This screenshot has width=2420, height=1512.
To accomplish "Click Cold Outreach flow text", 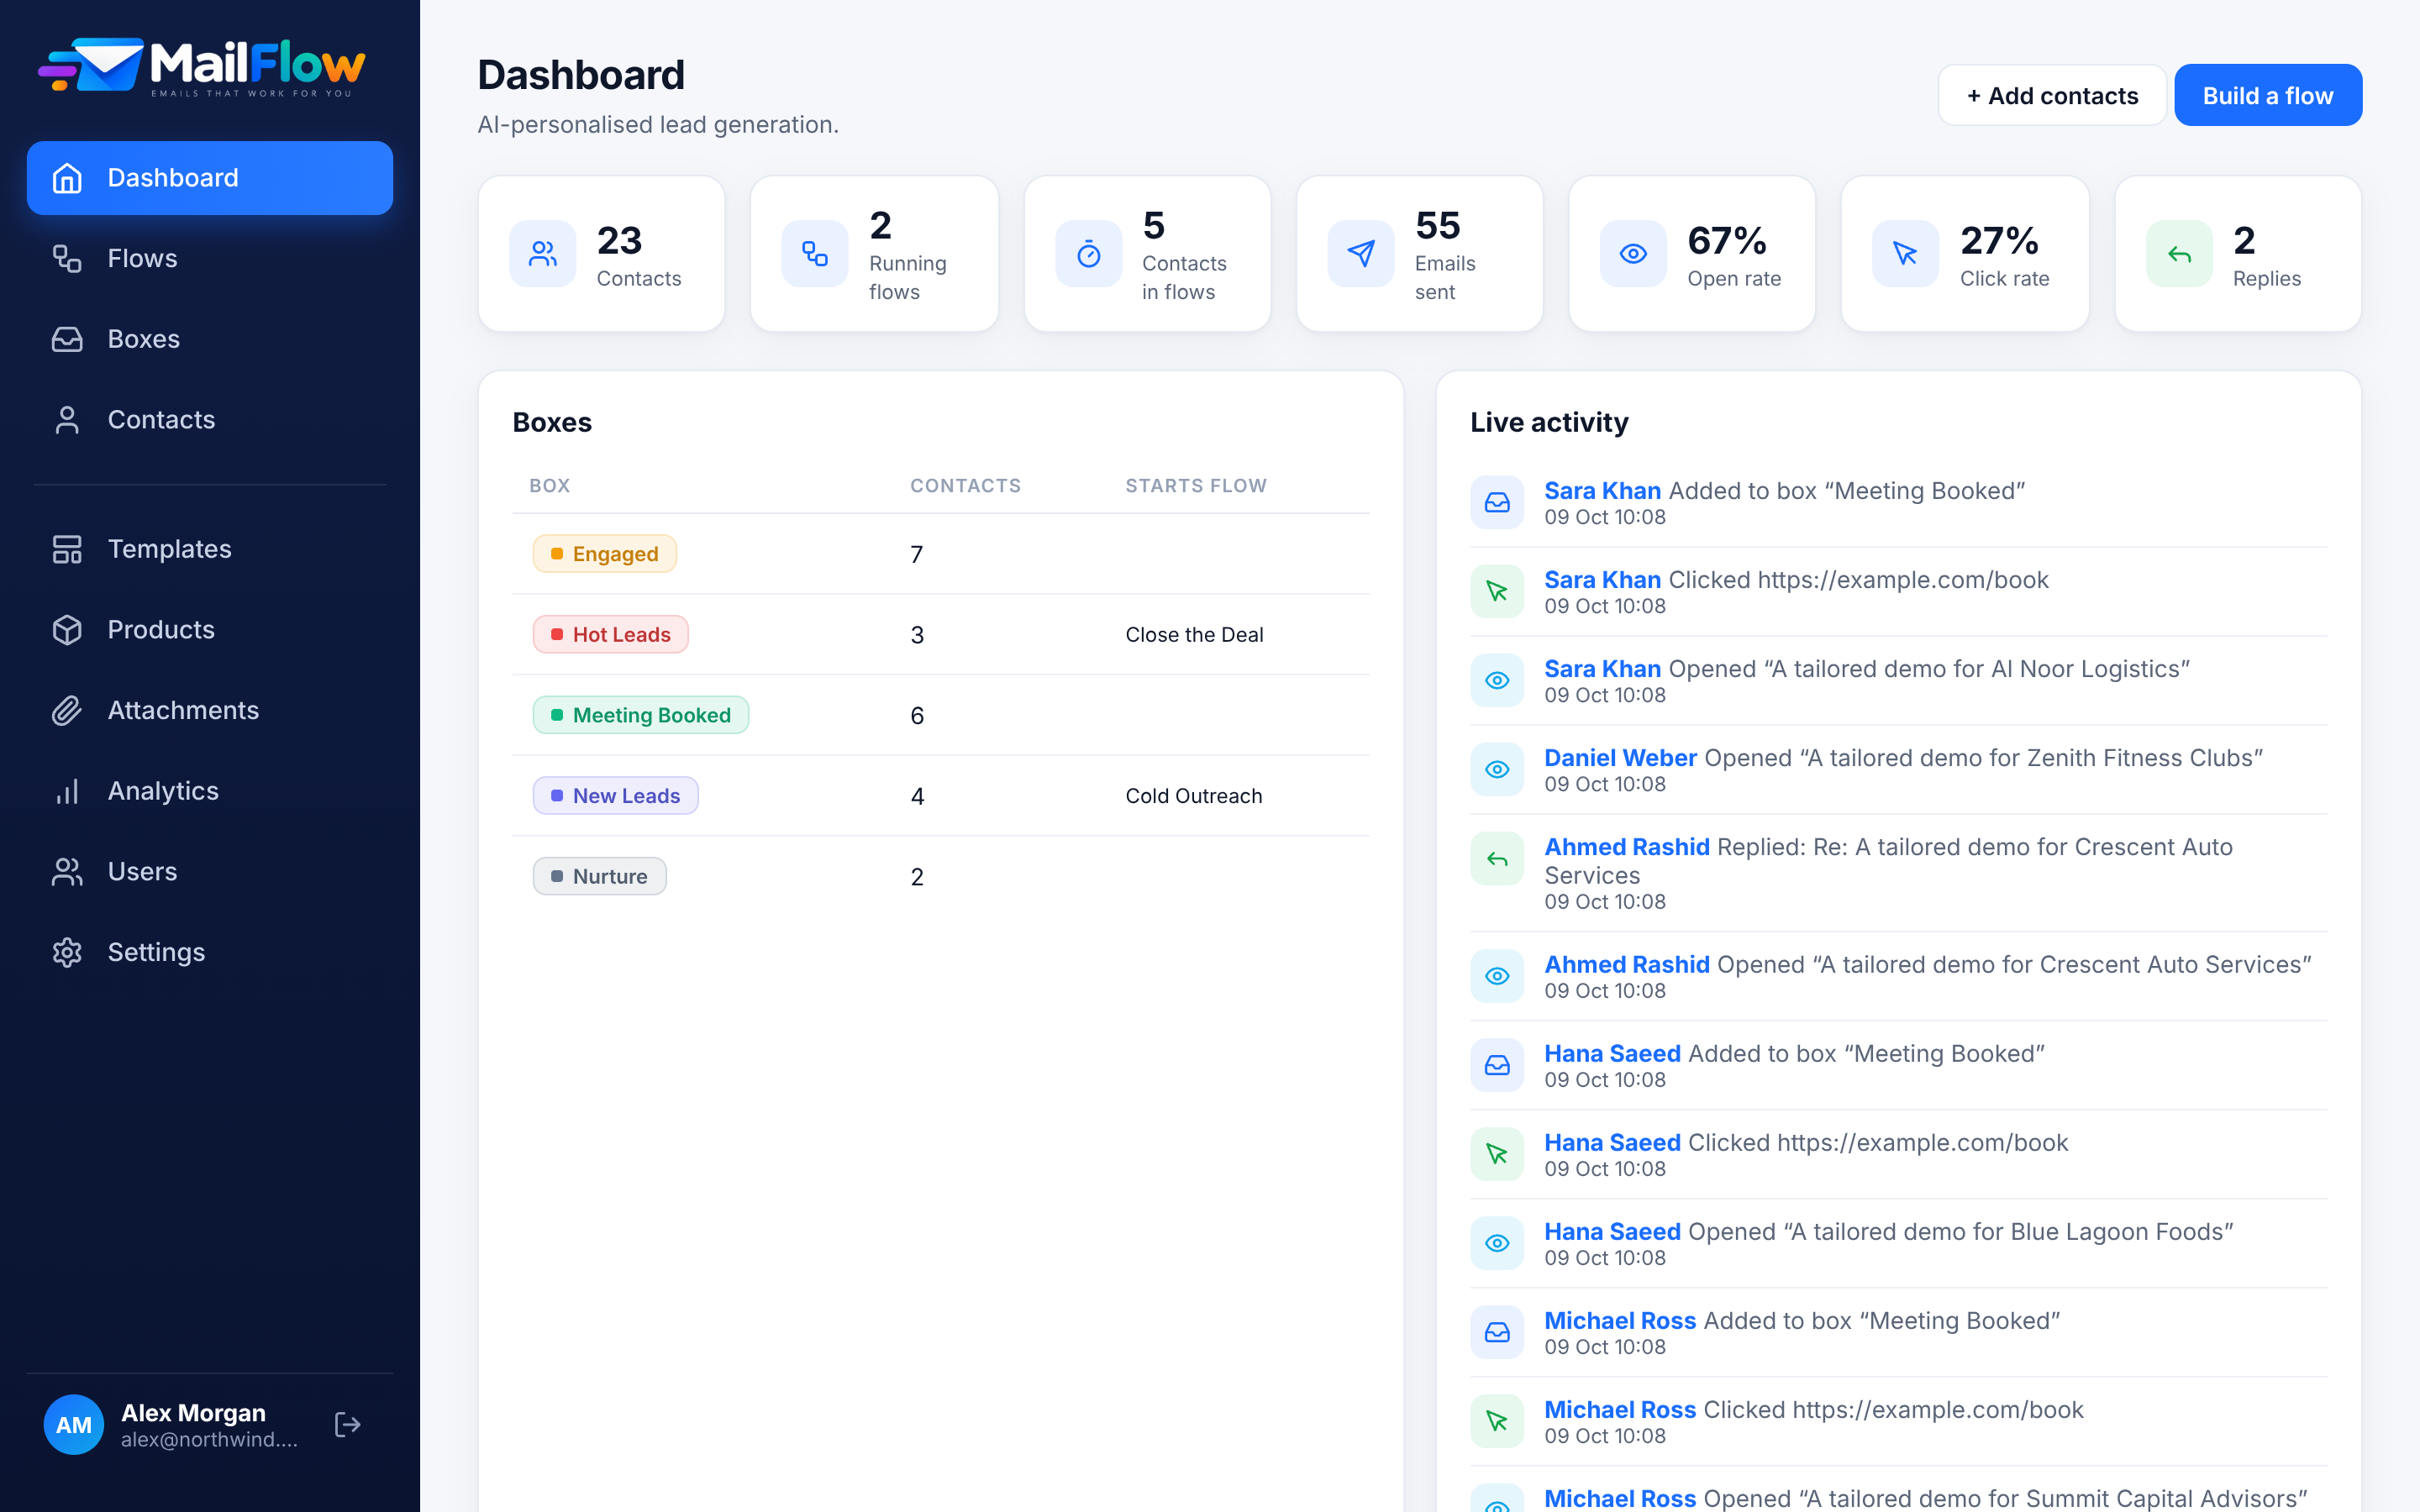I will pyautogui.click(x=1193, y=796).
